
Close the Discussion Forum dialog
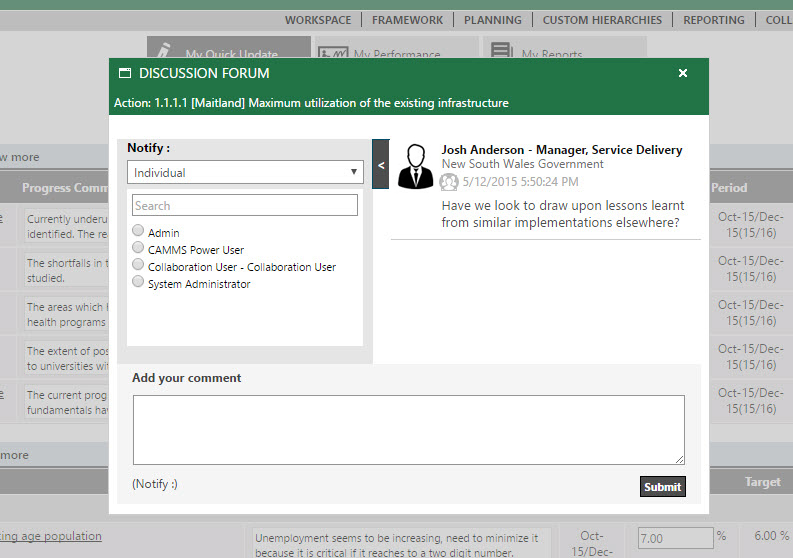(683, 73)
